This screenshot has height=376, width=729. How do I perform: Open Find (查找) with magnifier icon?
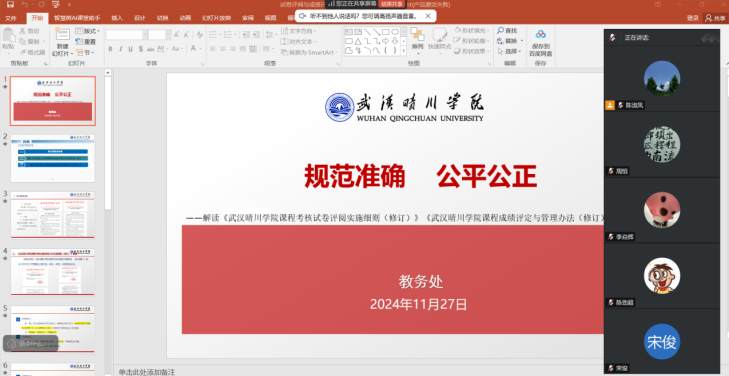[507, 31]
